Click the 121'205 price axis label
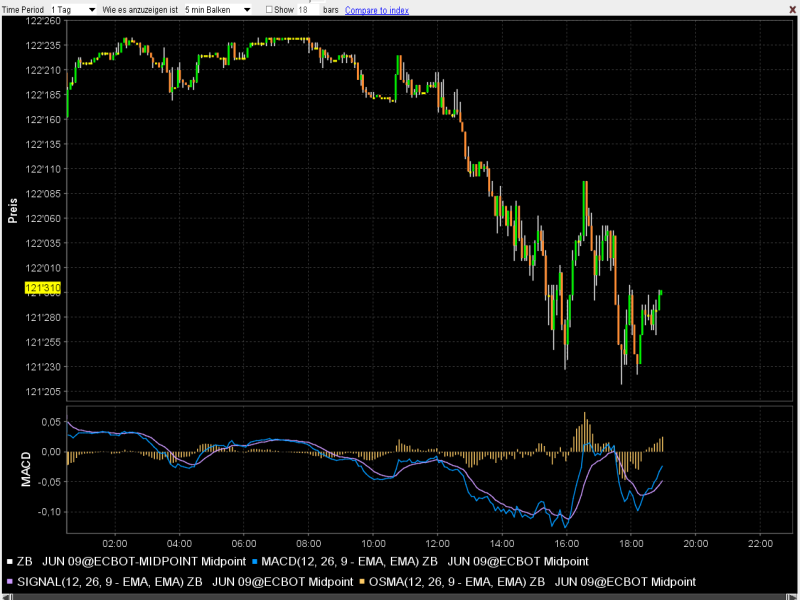This screenshot has height=600, width=800. click(x=43, y=392)
